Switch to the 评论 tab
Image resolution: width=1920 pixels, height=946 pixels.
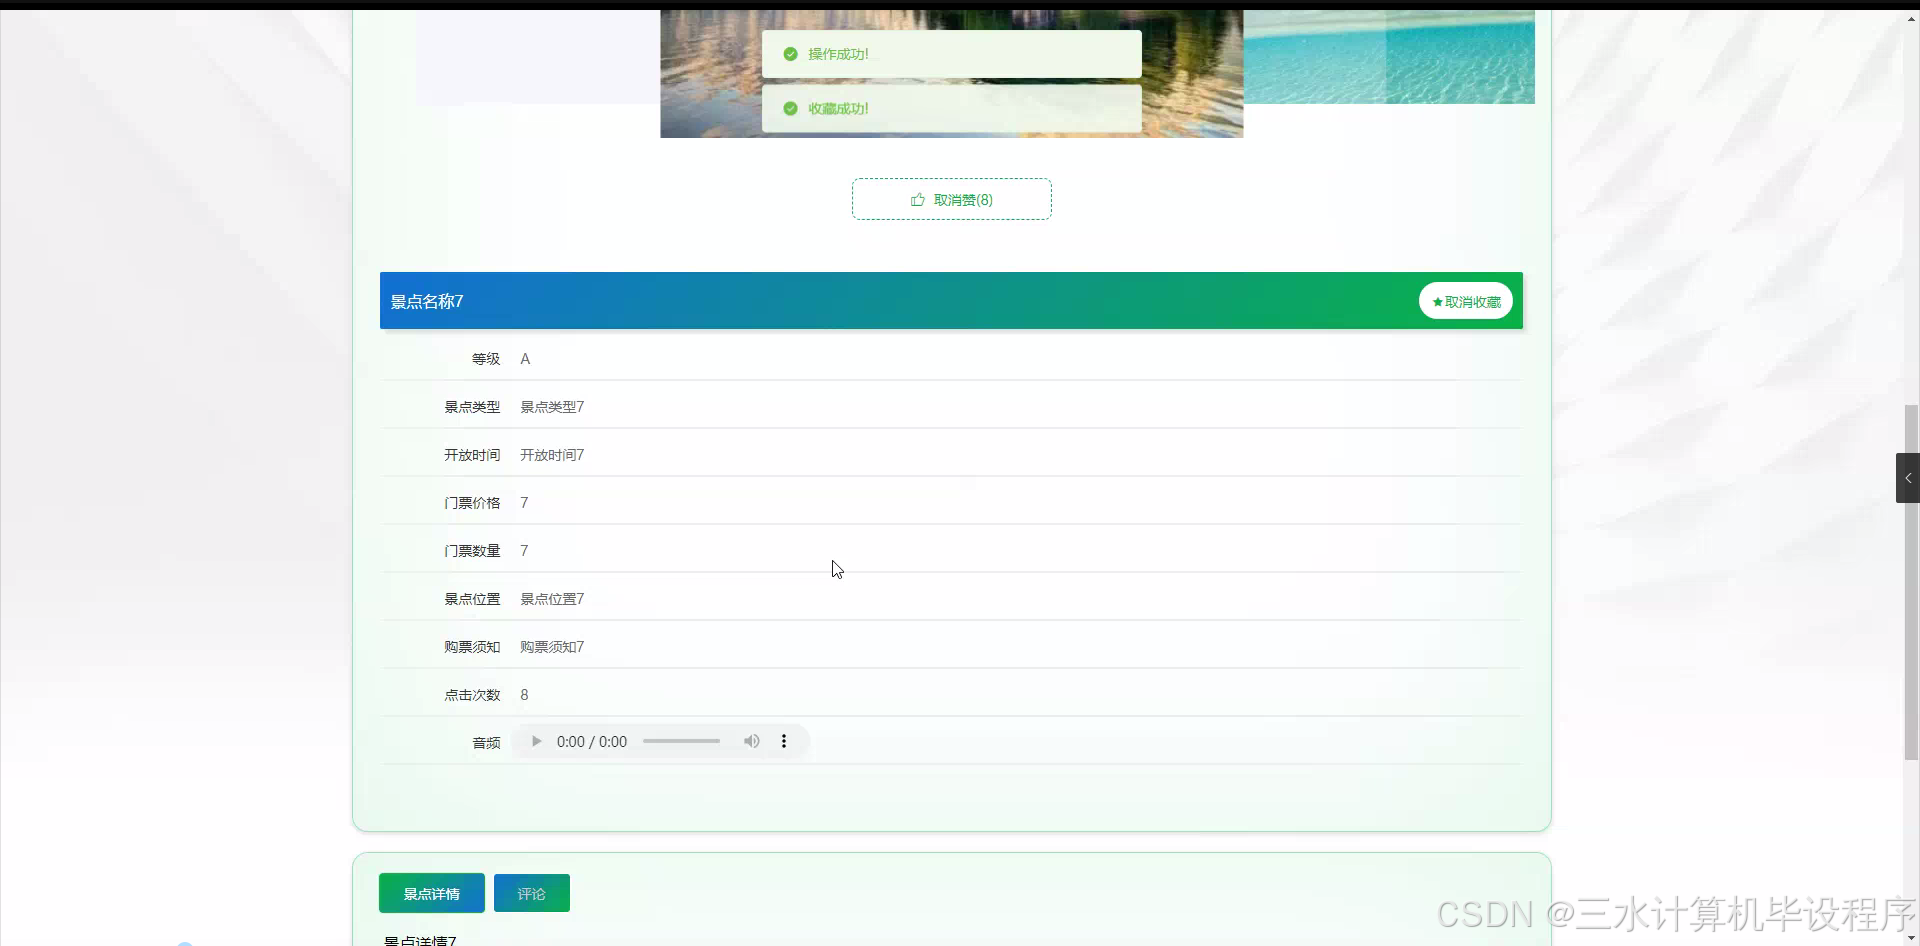point(531,893)
